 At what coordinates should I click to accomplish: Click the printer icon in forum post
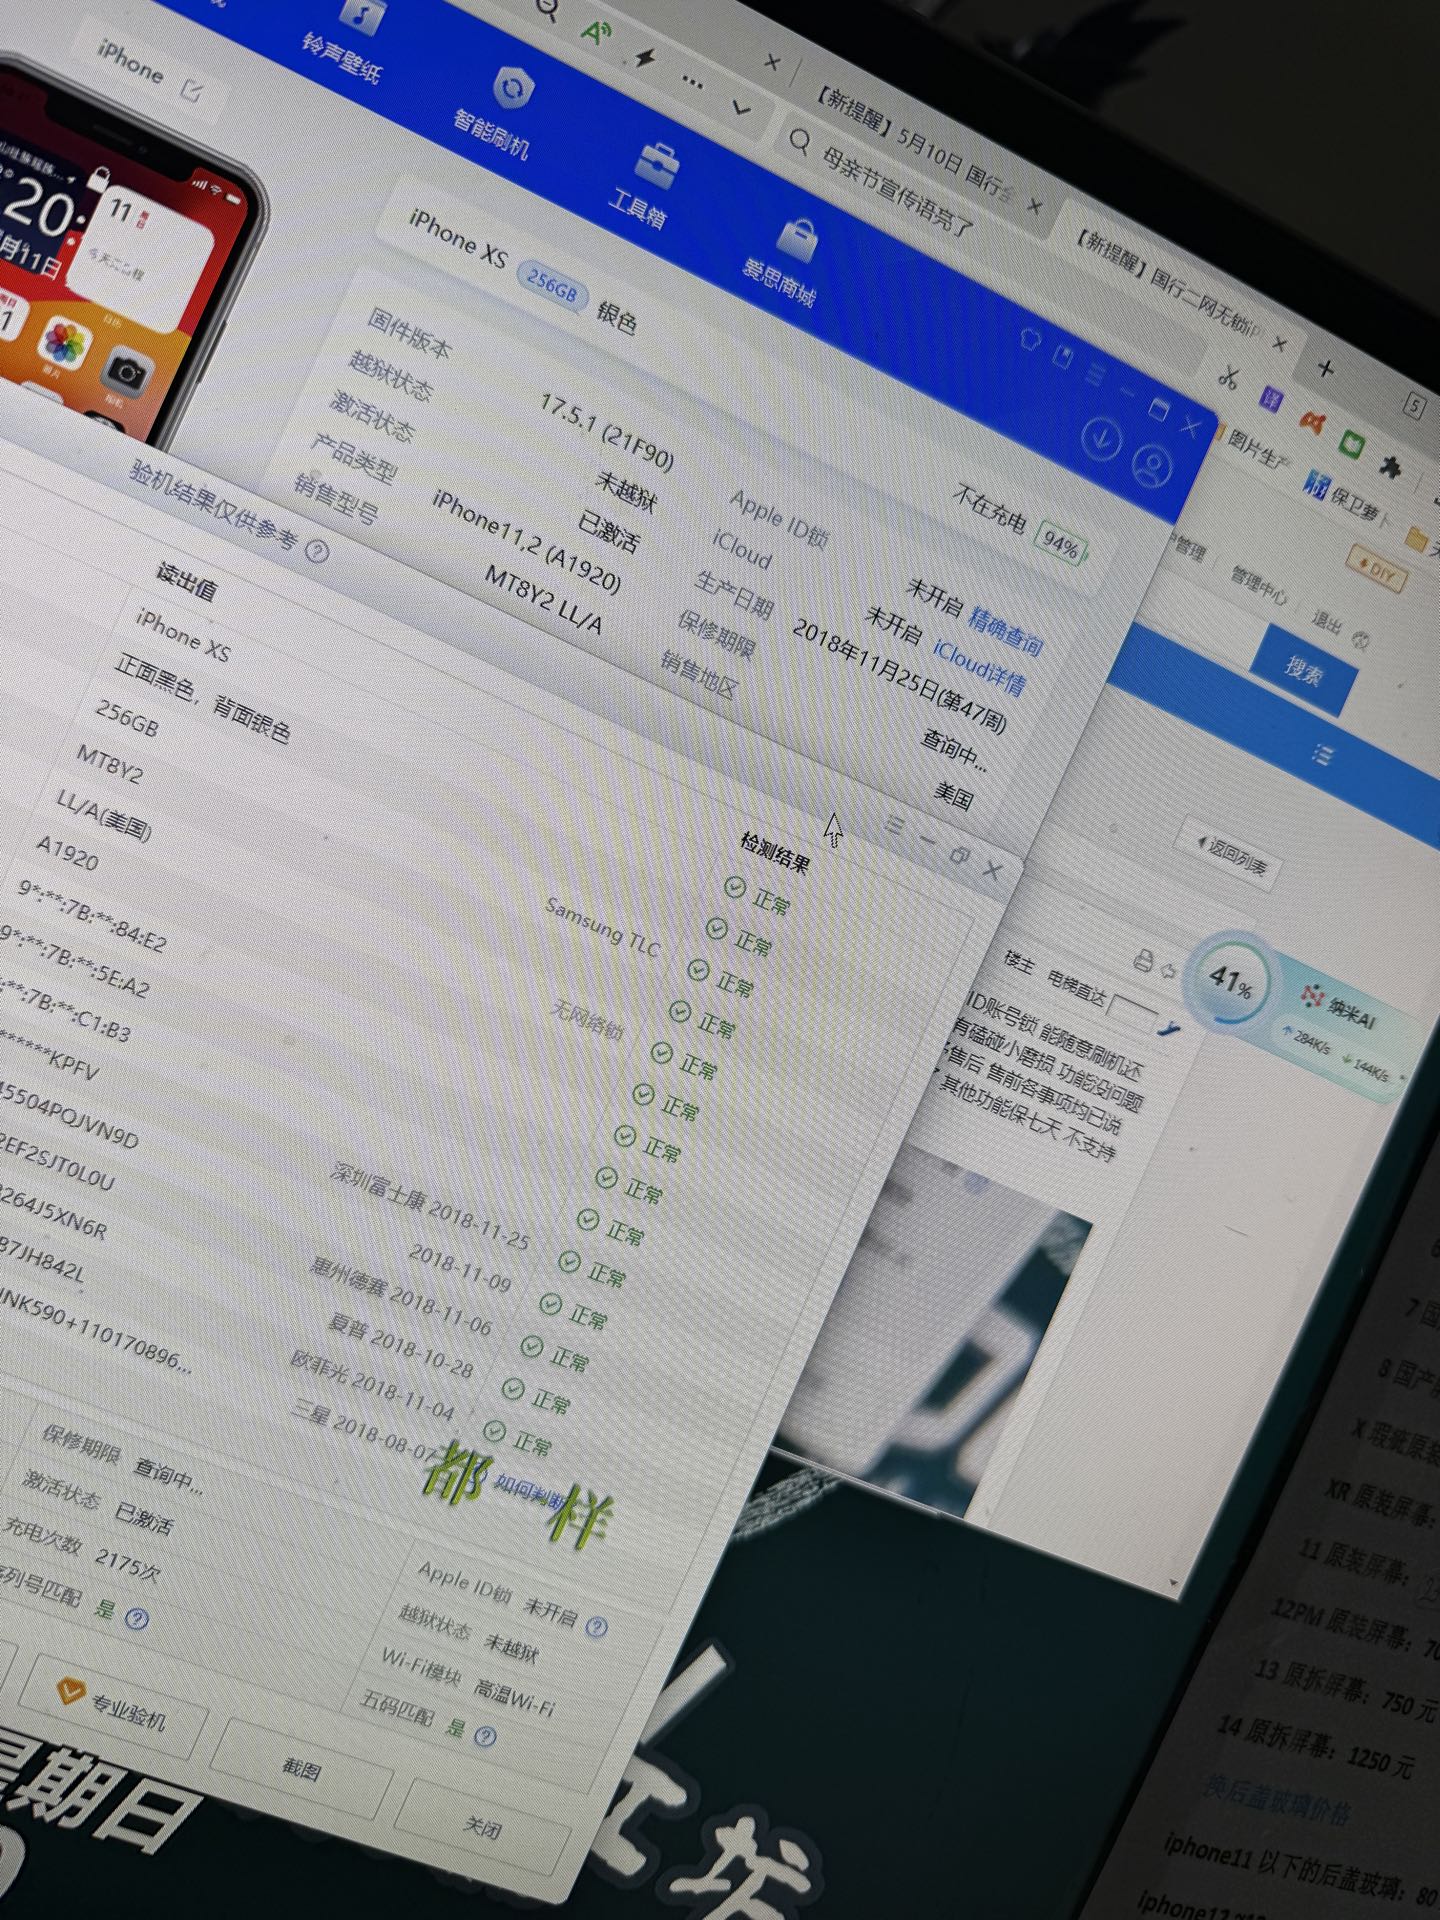1143,960
